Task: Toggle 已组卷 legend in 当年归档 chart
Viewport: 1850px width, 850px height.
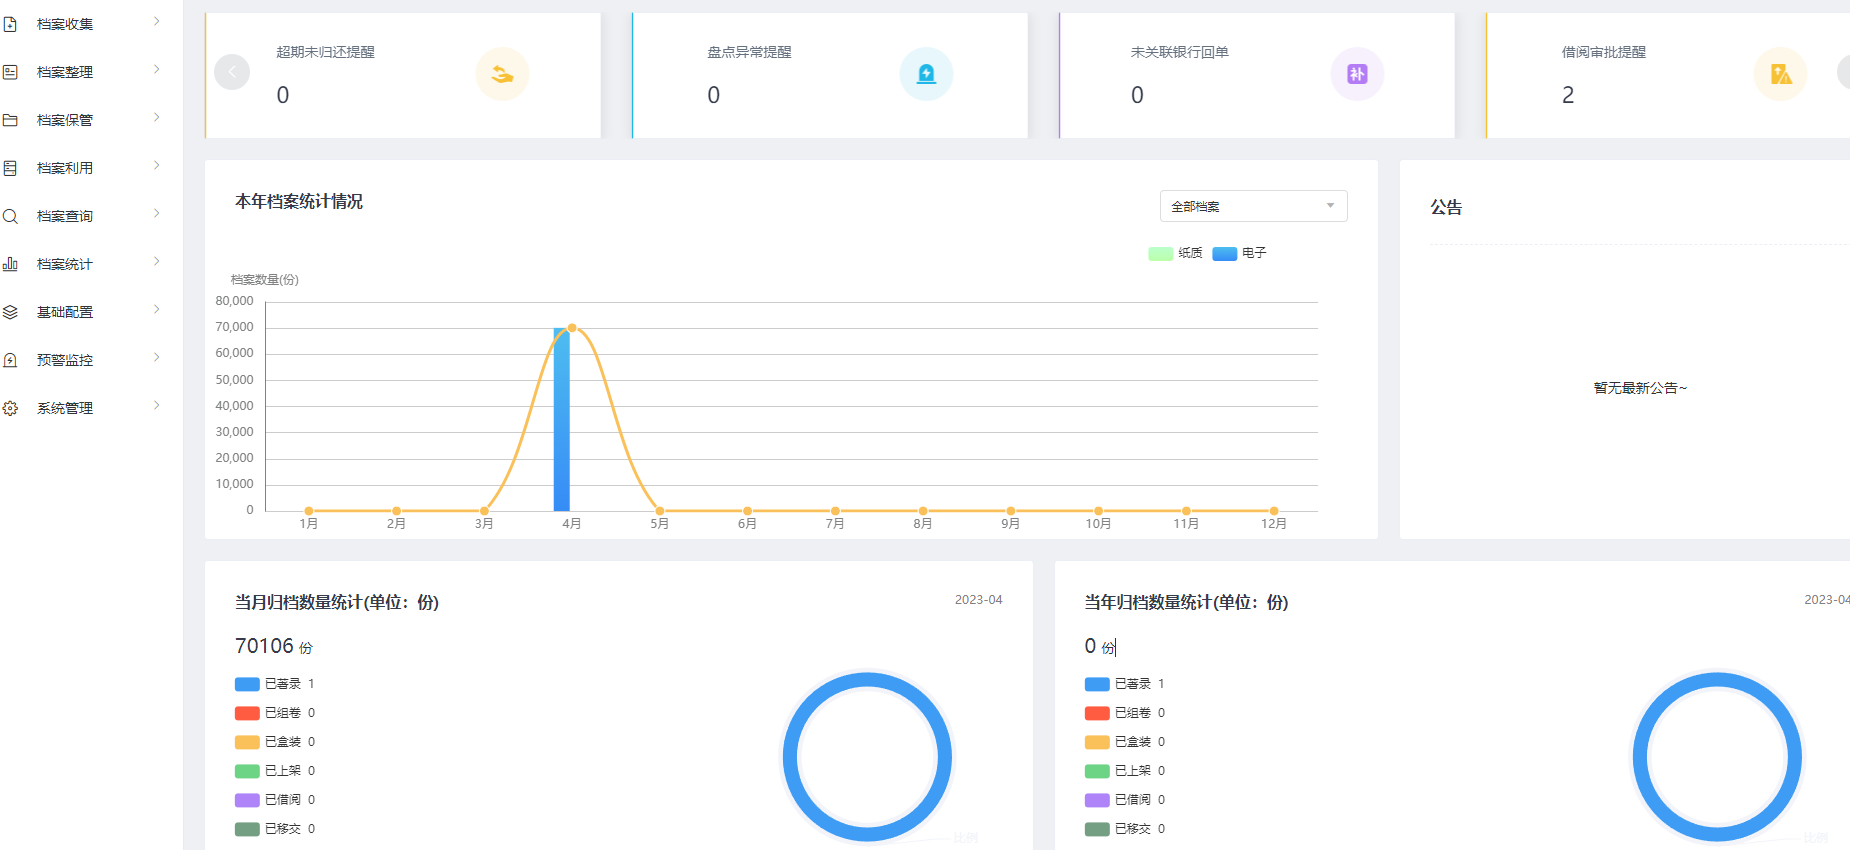Action: pyautogui.click(x=1125, y=713)
